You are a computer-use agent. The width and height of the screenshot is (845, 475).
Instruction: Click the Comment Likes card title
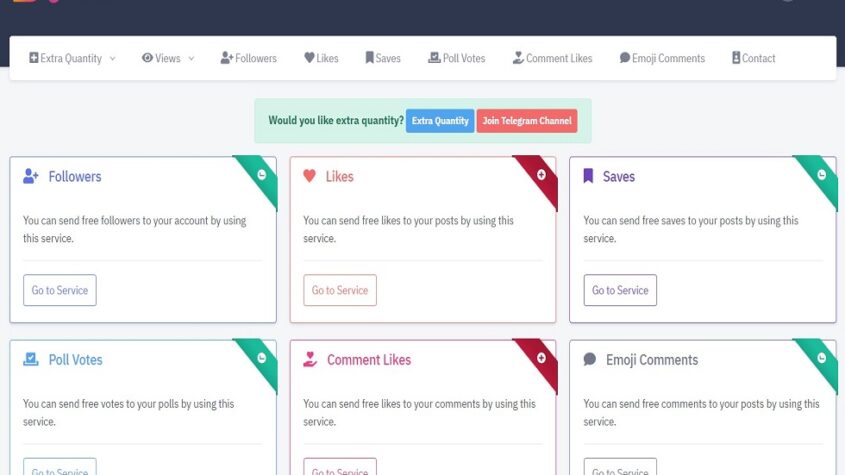tap(369, 360)
